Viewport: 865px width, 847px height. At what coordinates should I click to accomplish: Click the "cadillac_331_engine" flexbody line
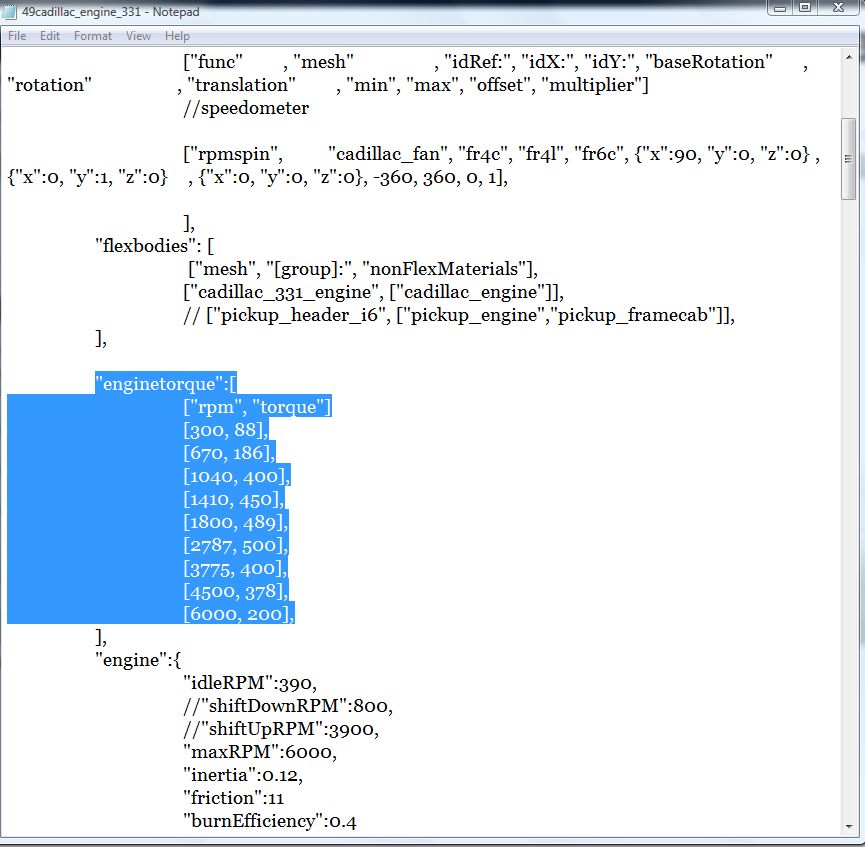(x=373, y=292)
